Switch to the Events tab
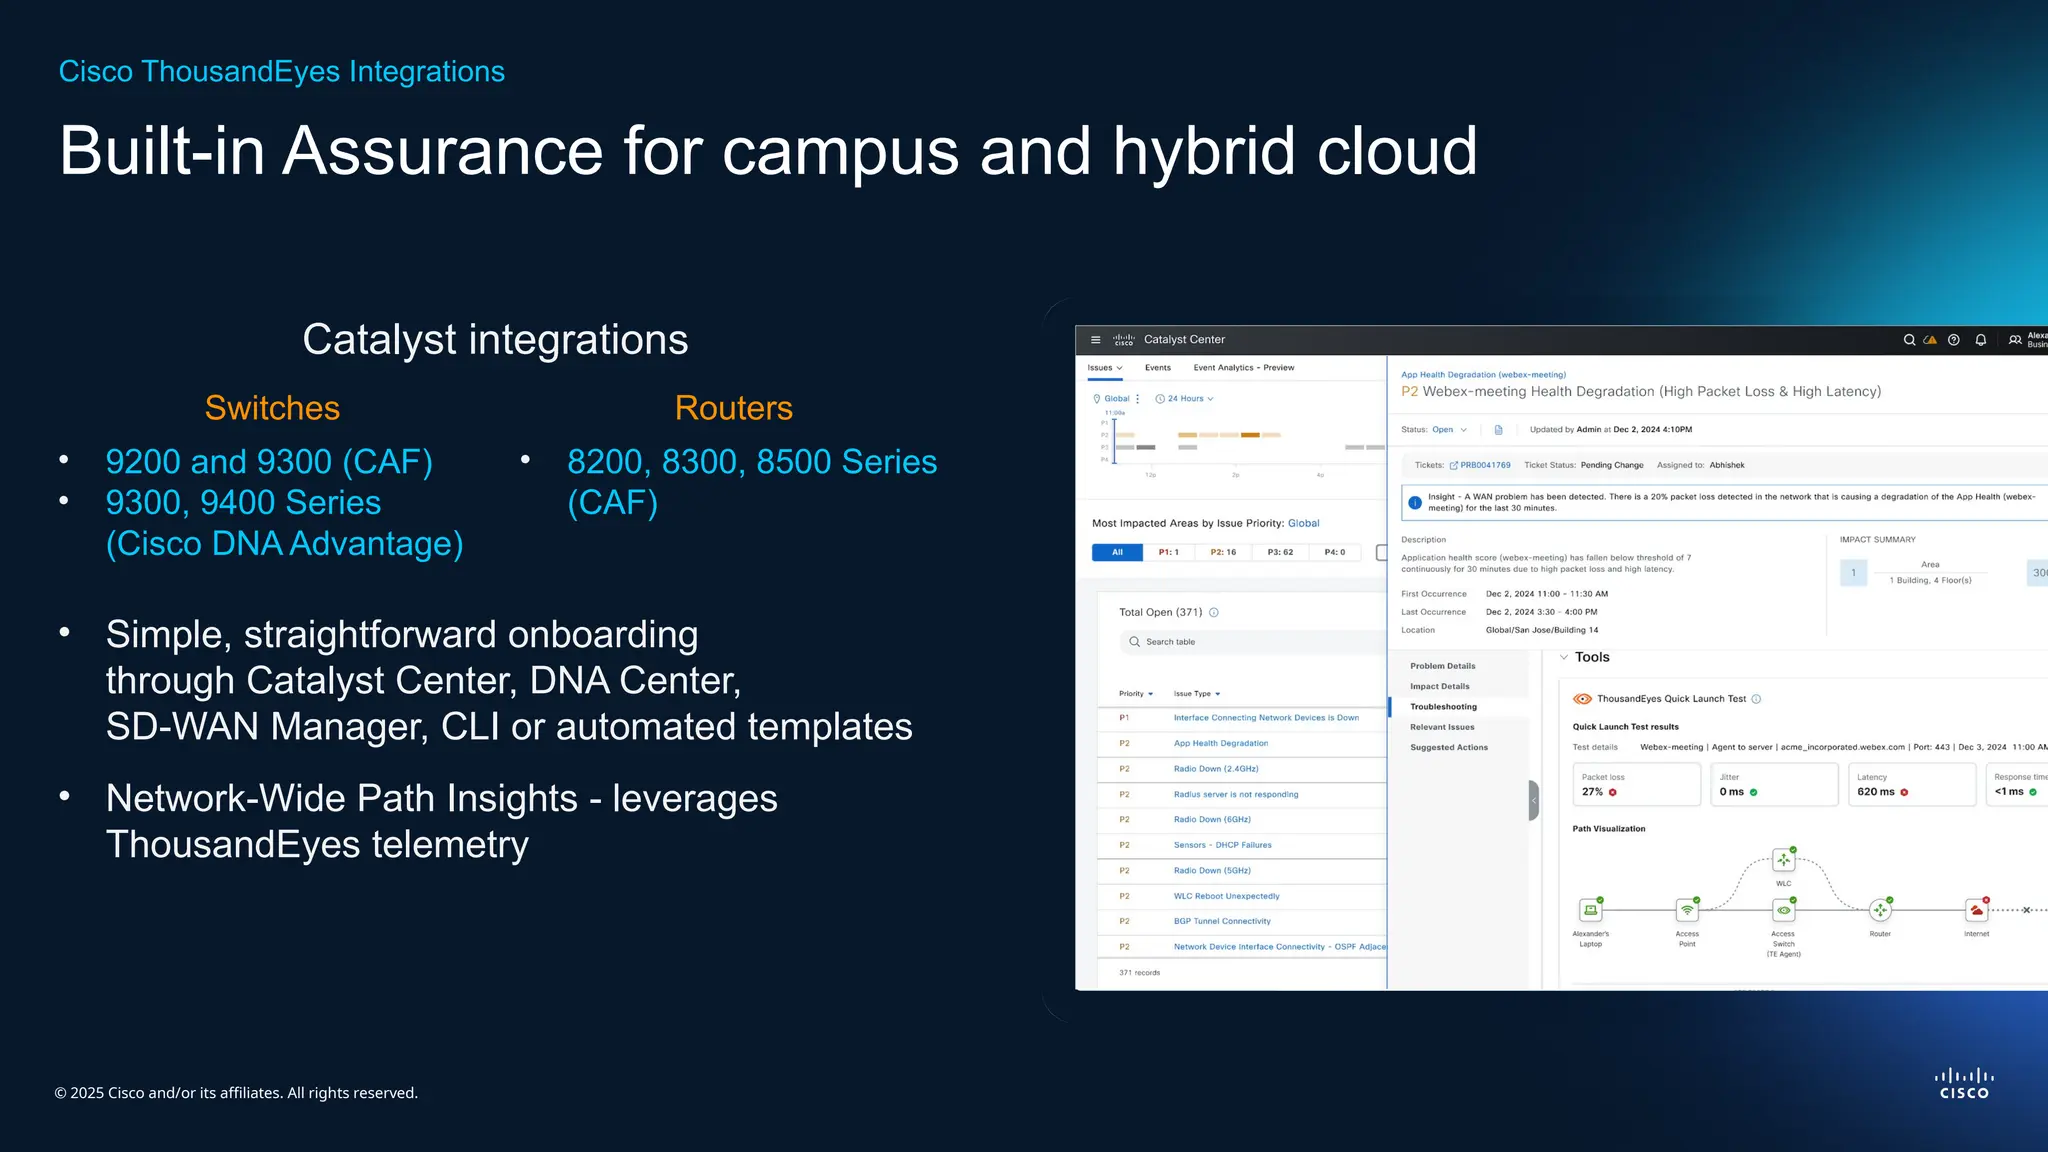2048x1152 pixels. (x=1157, y=368)
